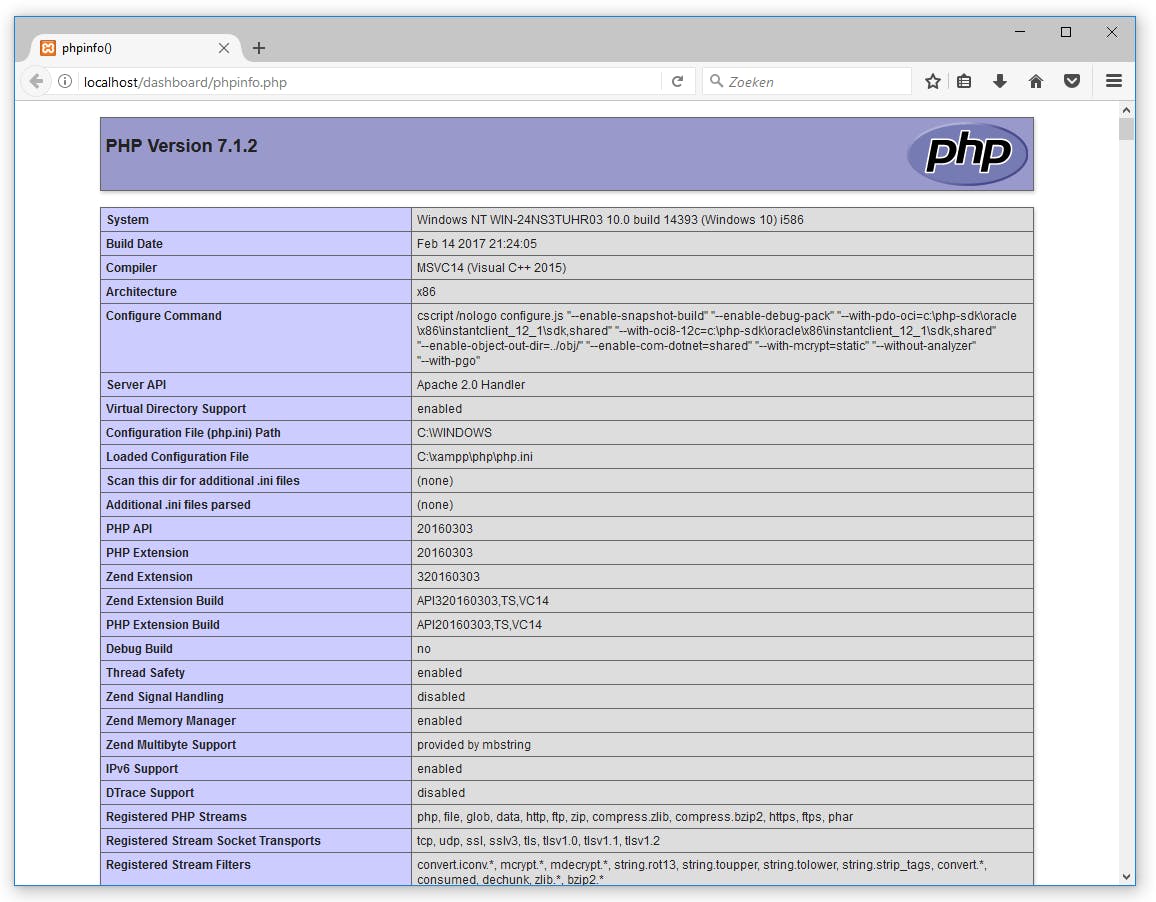Click the Compiler label

[x=131, y=268]
